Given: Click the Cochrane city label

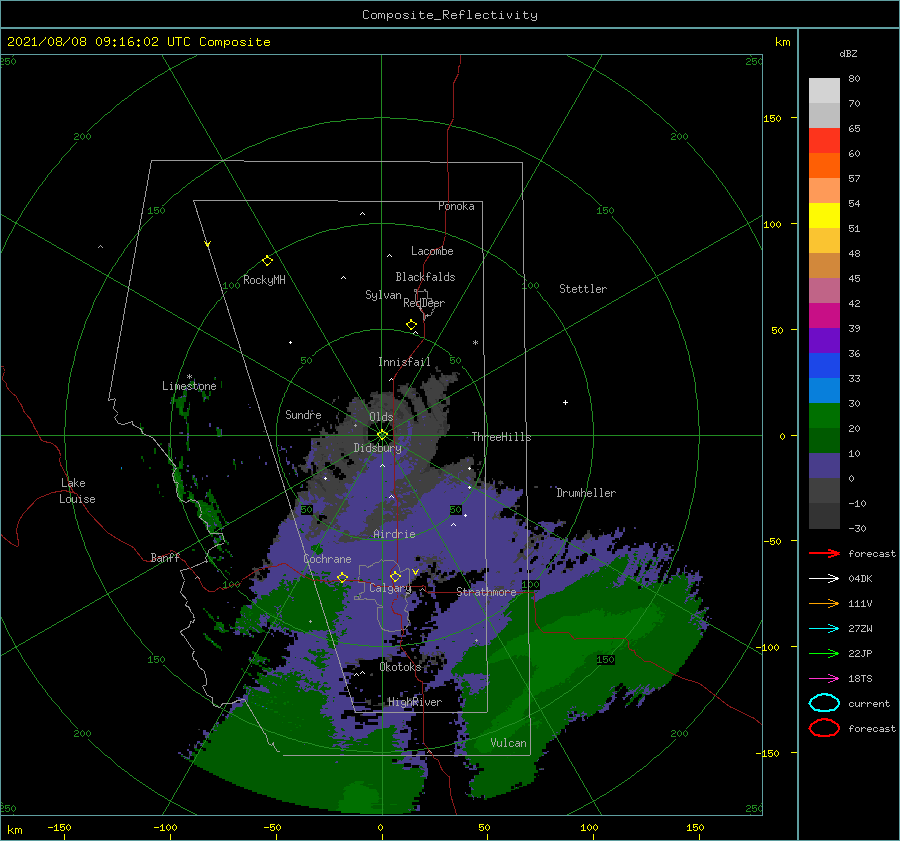Looking at the screenshot, I should click(x=327, y=559).
